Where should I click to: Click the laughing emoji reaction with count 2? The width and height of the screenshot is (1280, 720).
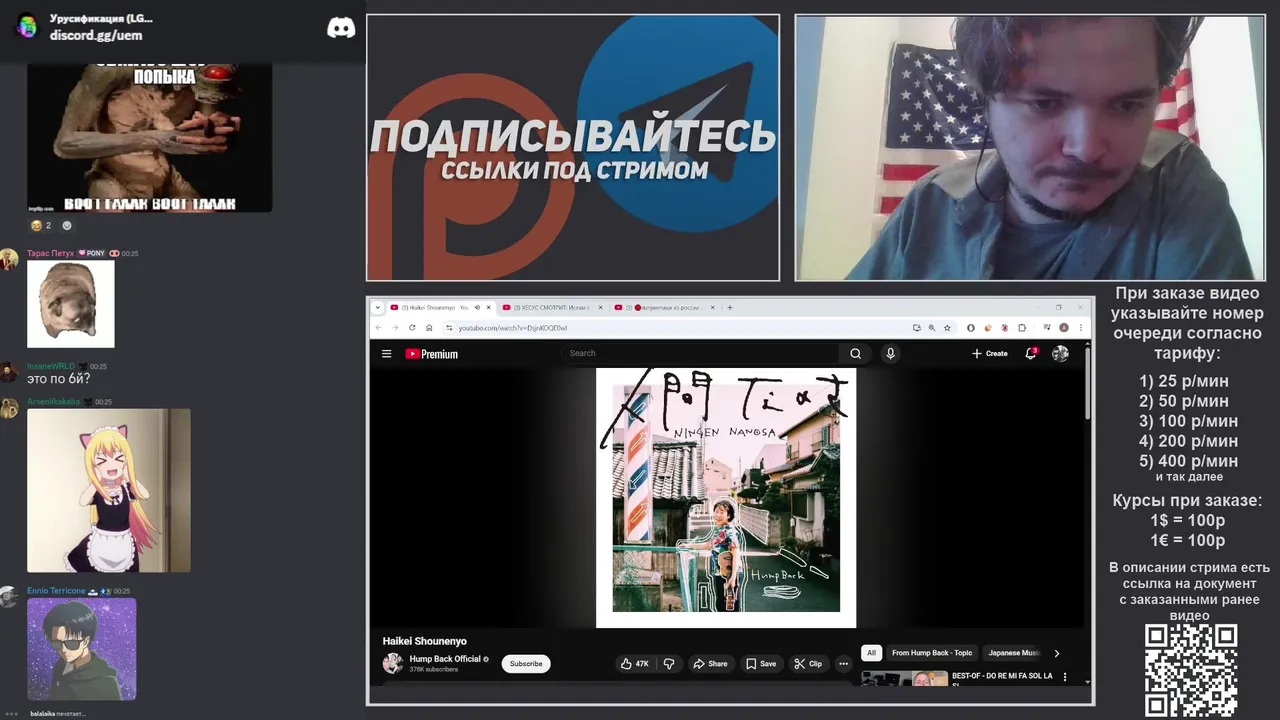click(x=41, y=225)
